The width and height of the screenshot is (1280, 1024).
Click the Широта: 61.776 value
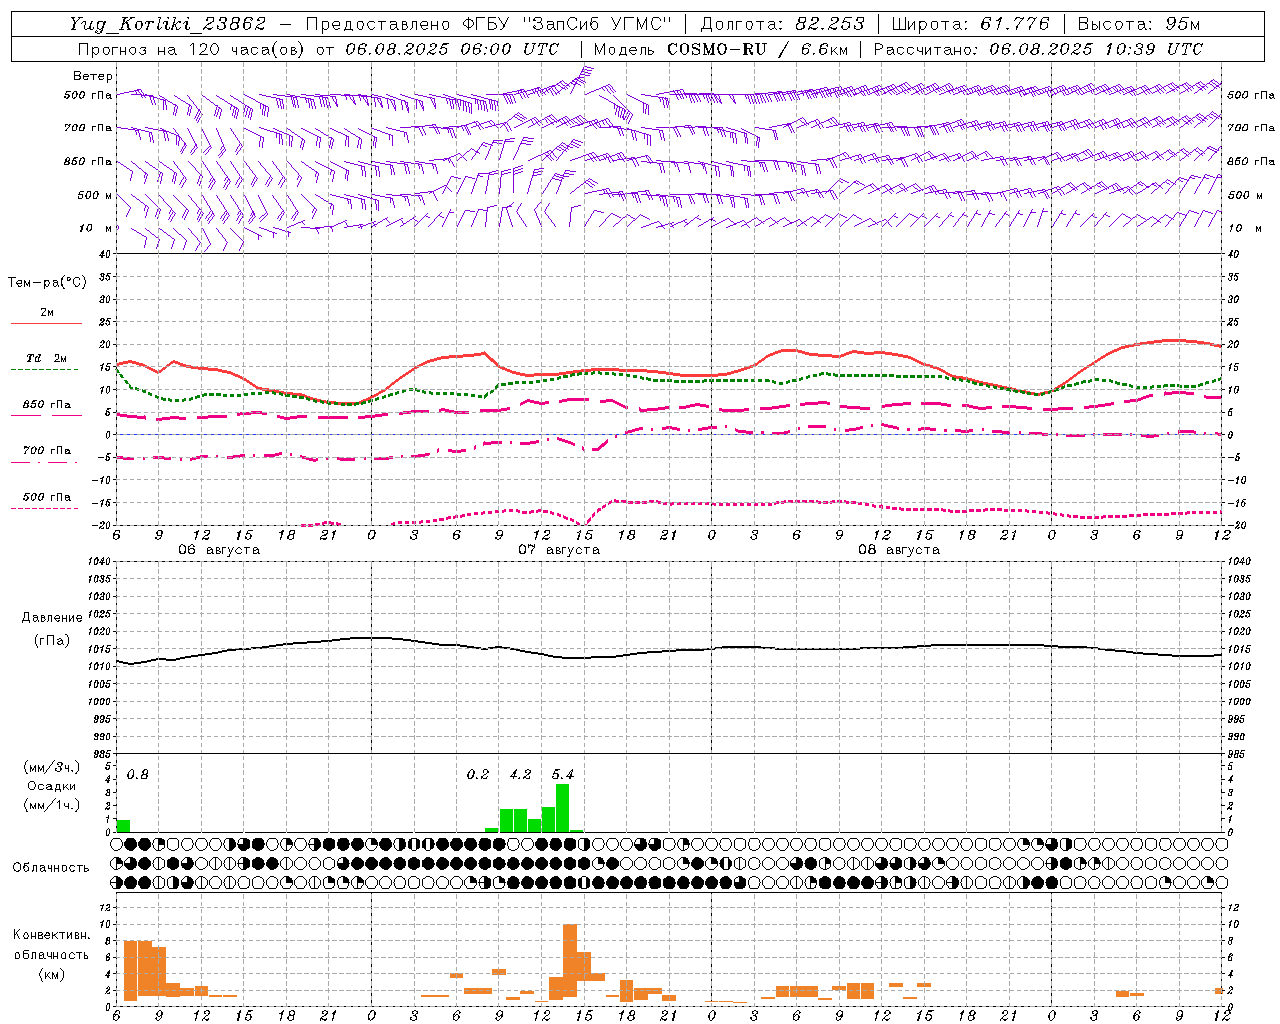click(970, 24)
